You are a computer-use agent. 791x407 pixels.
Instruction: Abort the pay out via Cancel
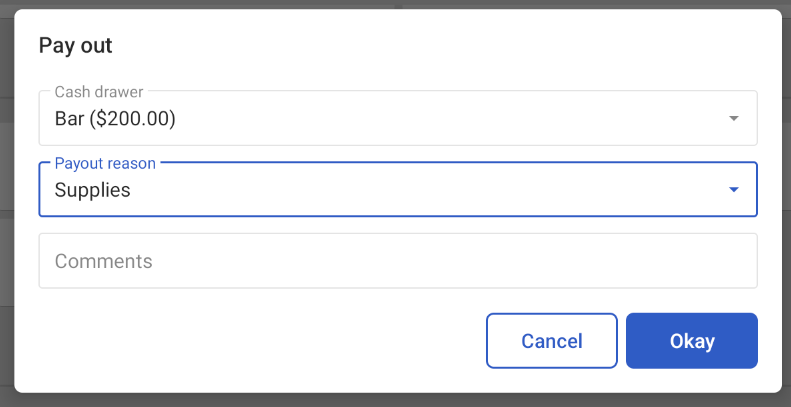pyautogui.click(x=551, y=341)
